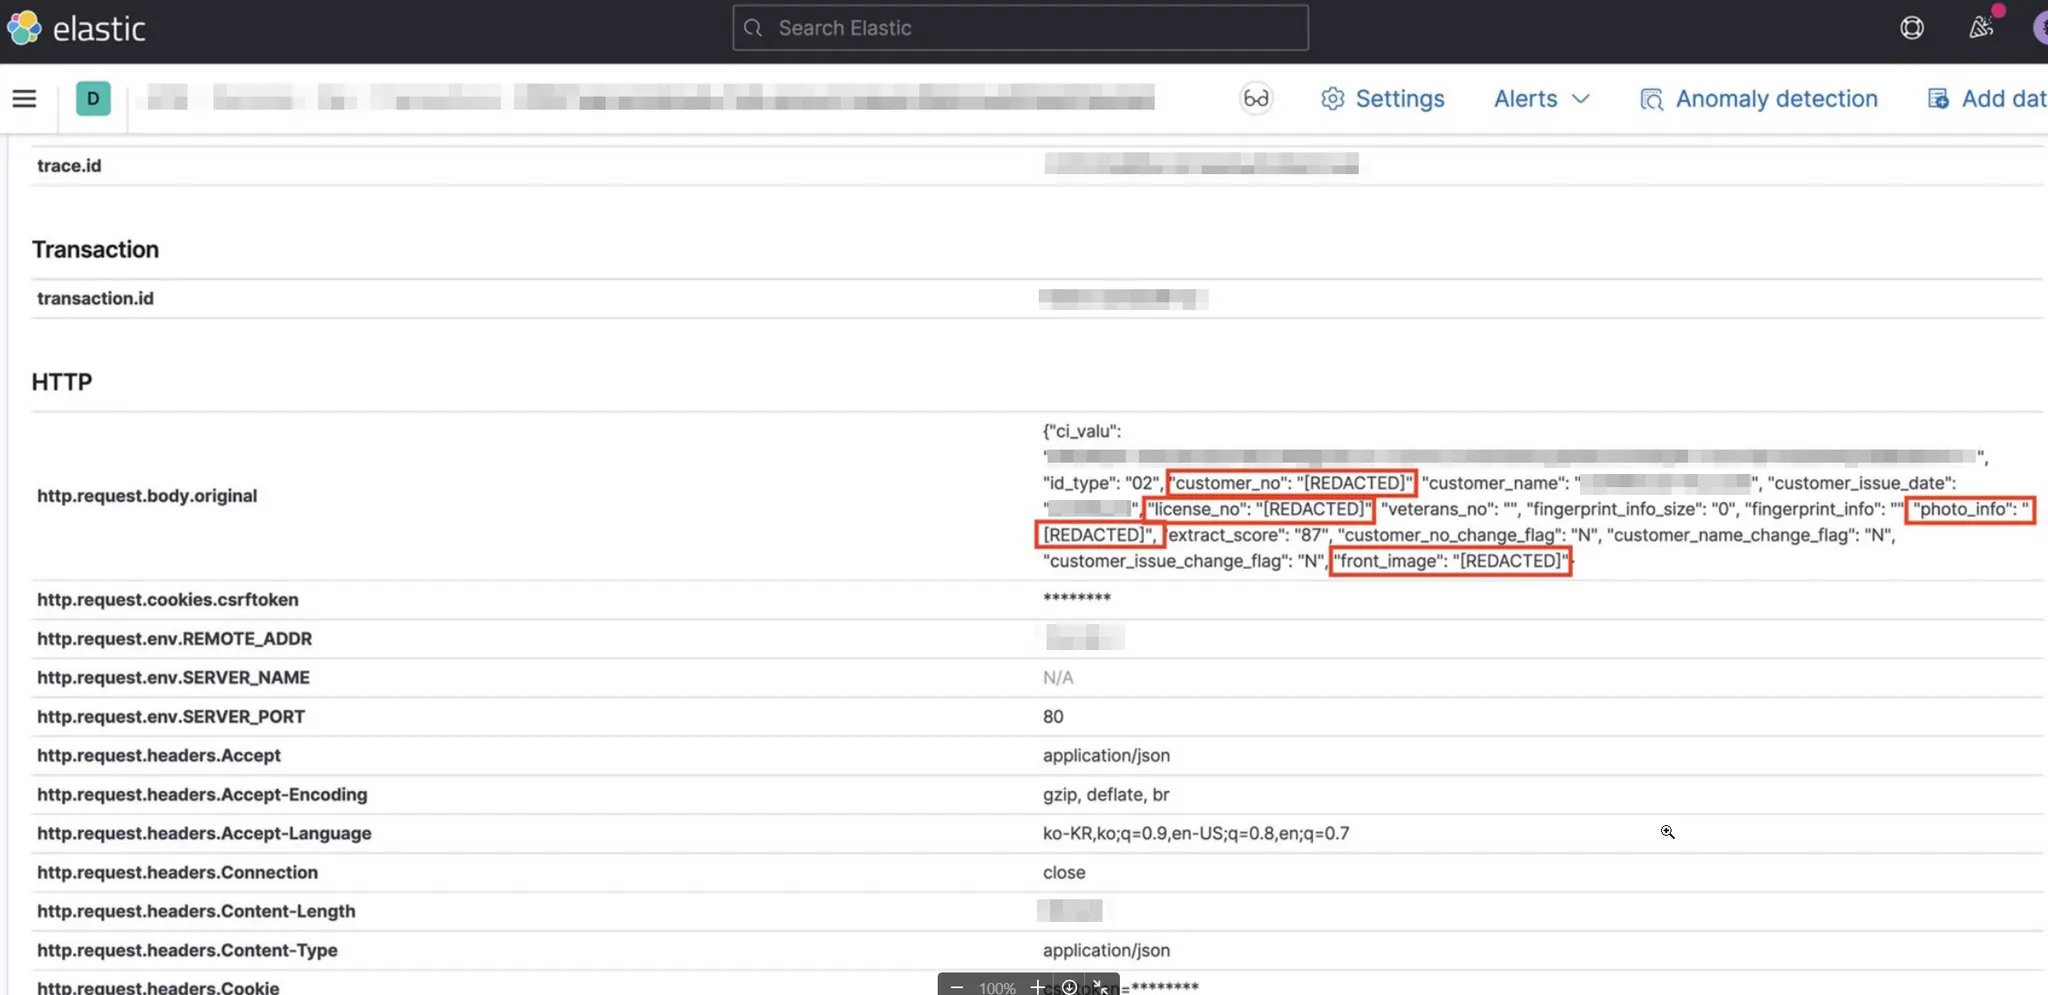Image resolution: width=2048 pixels, height=995 pixels.
Task: Click the Elastic logo
Action: tap(76, 28)
